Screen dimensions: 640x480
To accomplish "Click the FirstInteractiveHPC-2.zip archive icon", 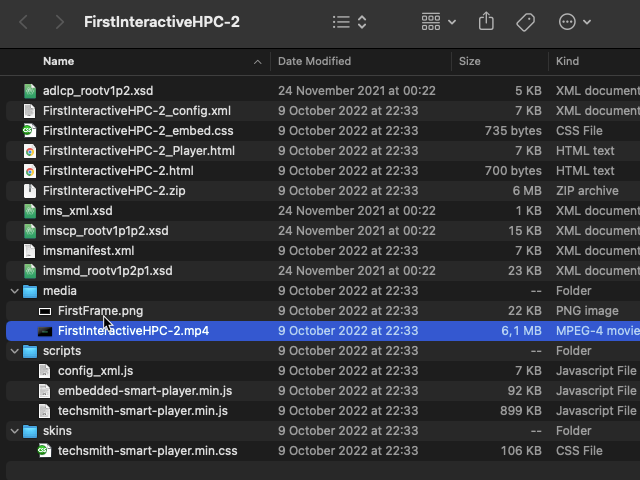I will pyautogui.click(x=30, y=191).
